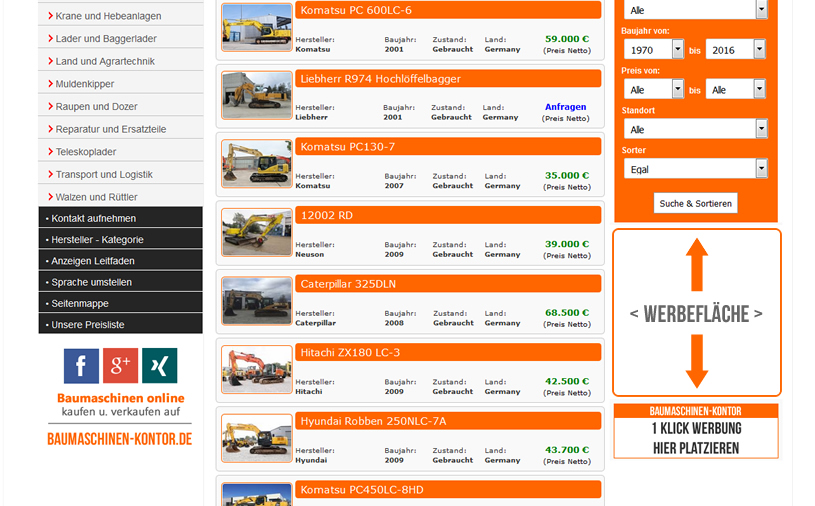Viewport: 815px width, 506px height.
Task: Click 59.000 € price of Komatsu PC 600LC-6
Action: pos(567,38)
